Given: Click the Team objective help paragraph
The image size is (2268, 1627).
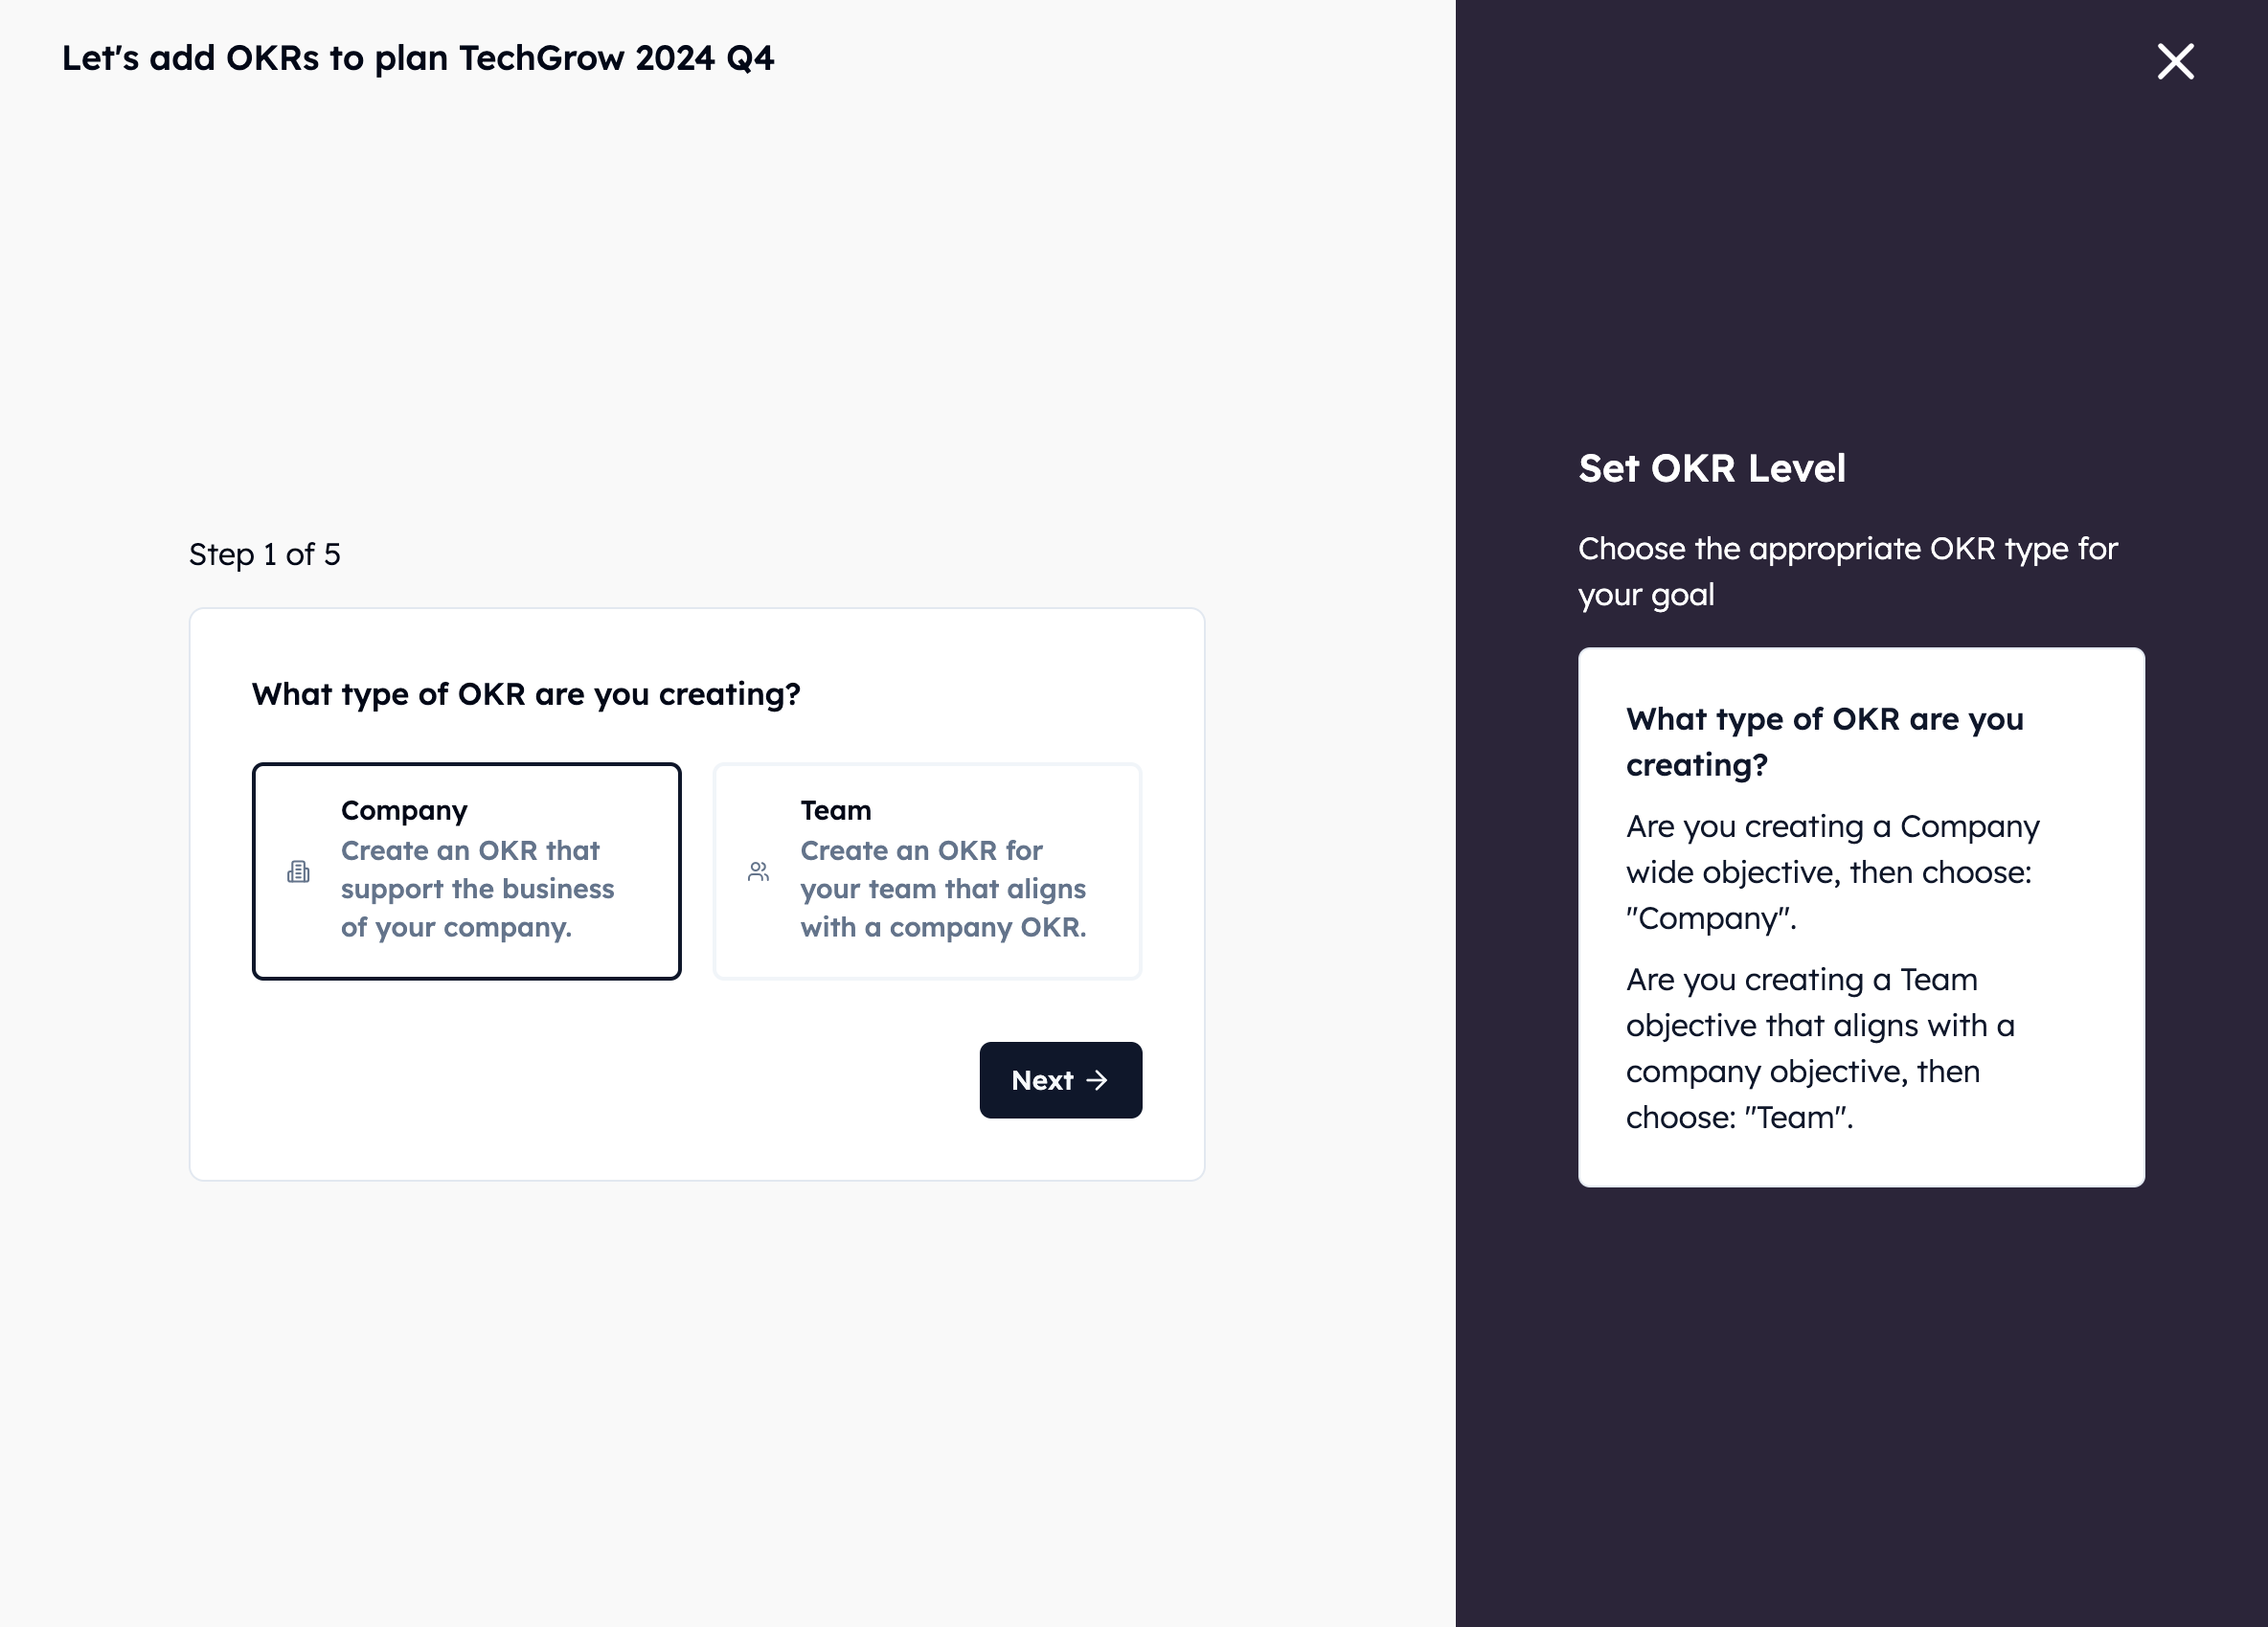Looking at the screenshot, I should 1820,1048.
